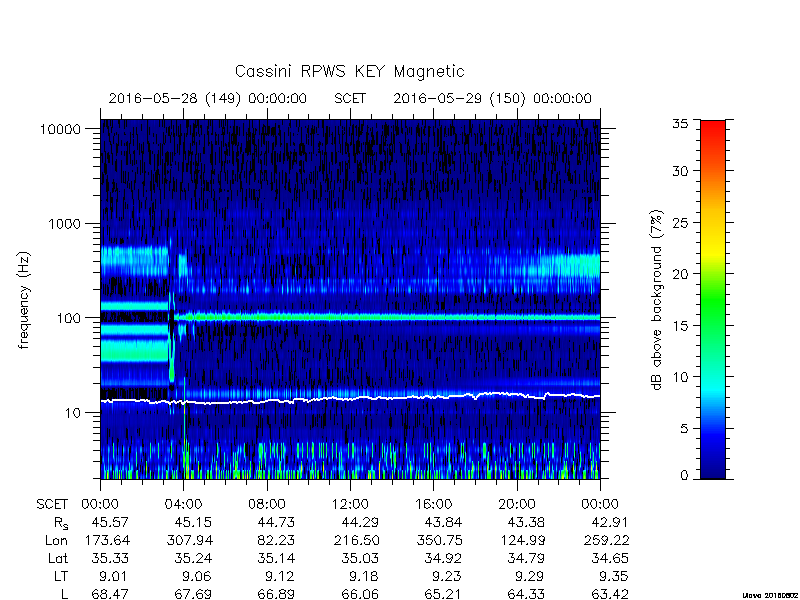The image size is (800, 600).
Task: Click LT value '9.35'
Action: click(x=614, y=576)
